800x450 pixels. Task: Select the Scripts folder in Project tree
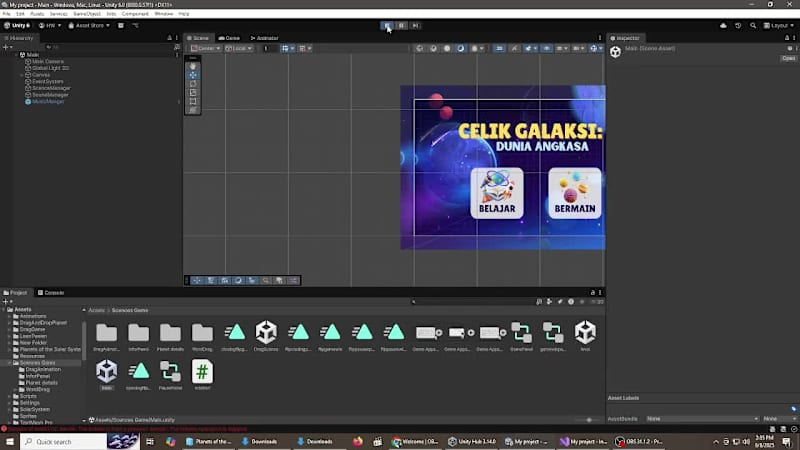(x=28, y=396)
